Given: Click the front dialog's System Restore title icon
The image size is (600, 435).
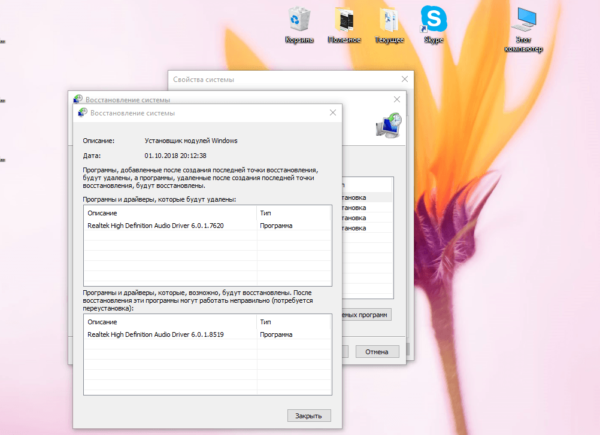Looking at the screenshot, I should tap(82, 112).
